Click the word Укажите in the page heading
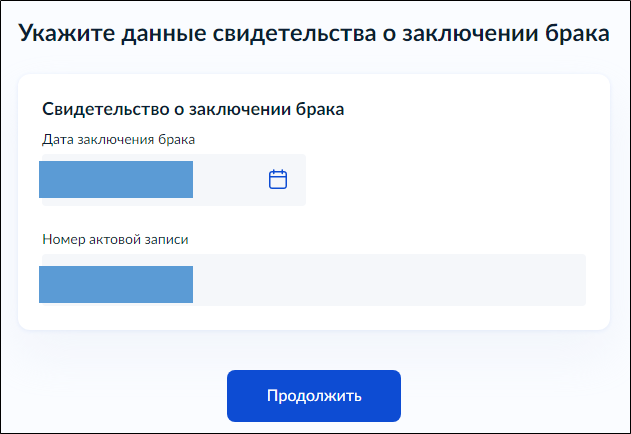 pos(66,35)
